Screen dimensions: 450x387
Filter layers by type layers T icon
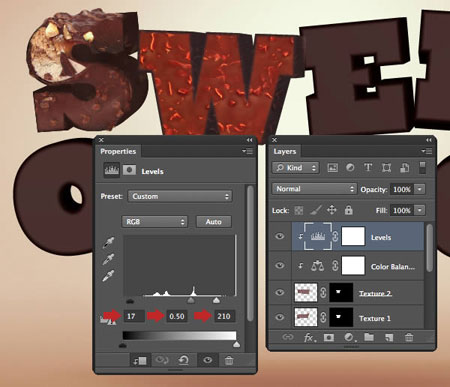coord(368,167)
